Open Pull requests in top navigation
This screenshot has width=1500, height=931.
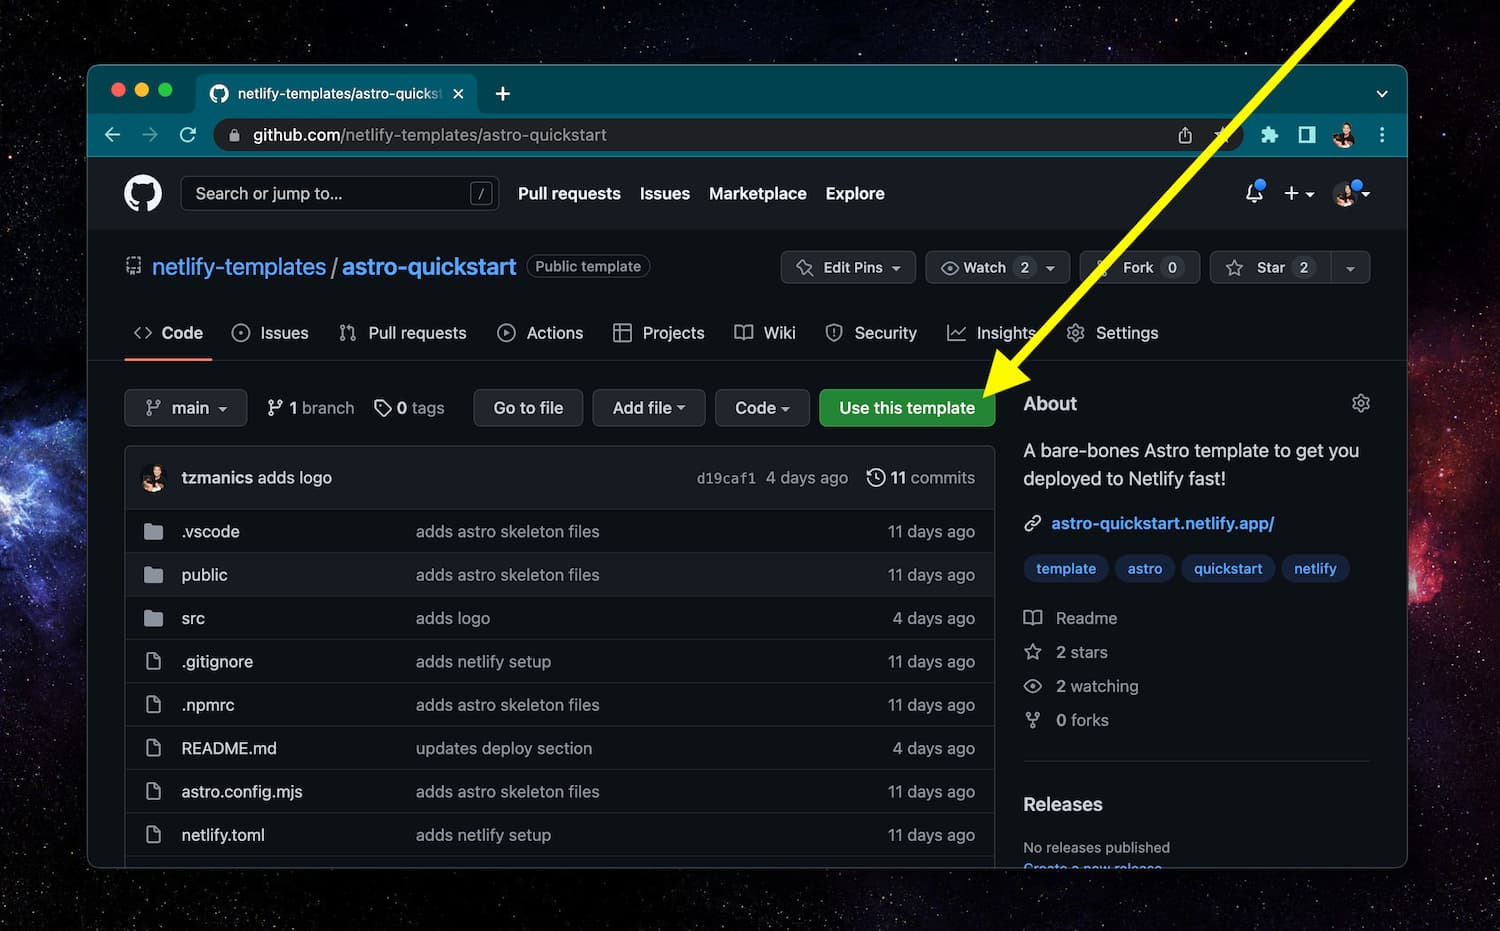point(569,193)
